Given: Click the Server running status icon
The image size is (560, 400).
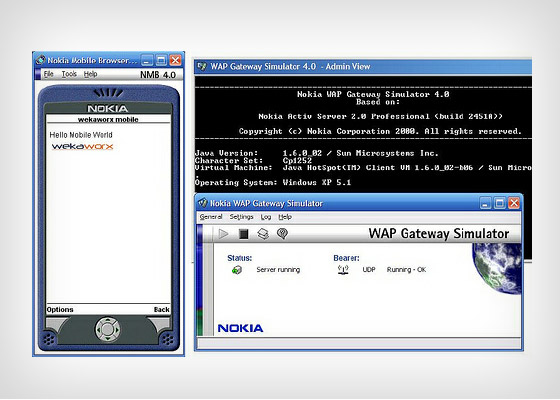Looking at the screenshot, I should [237, 270].
